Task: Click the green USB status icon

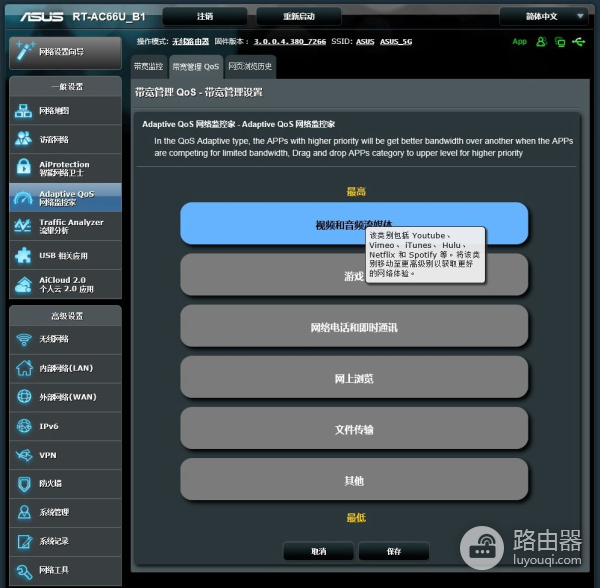Action: (x=579, y=41)
